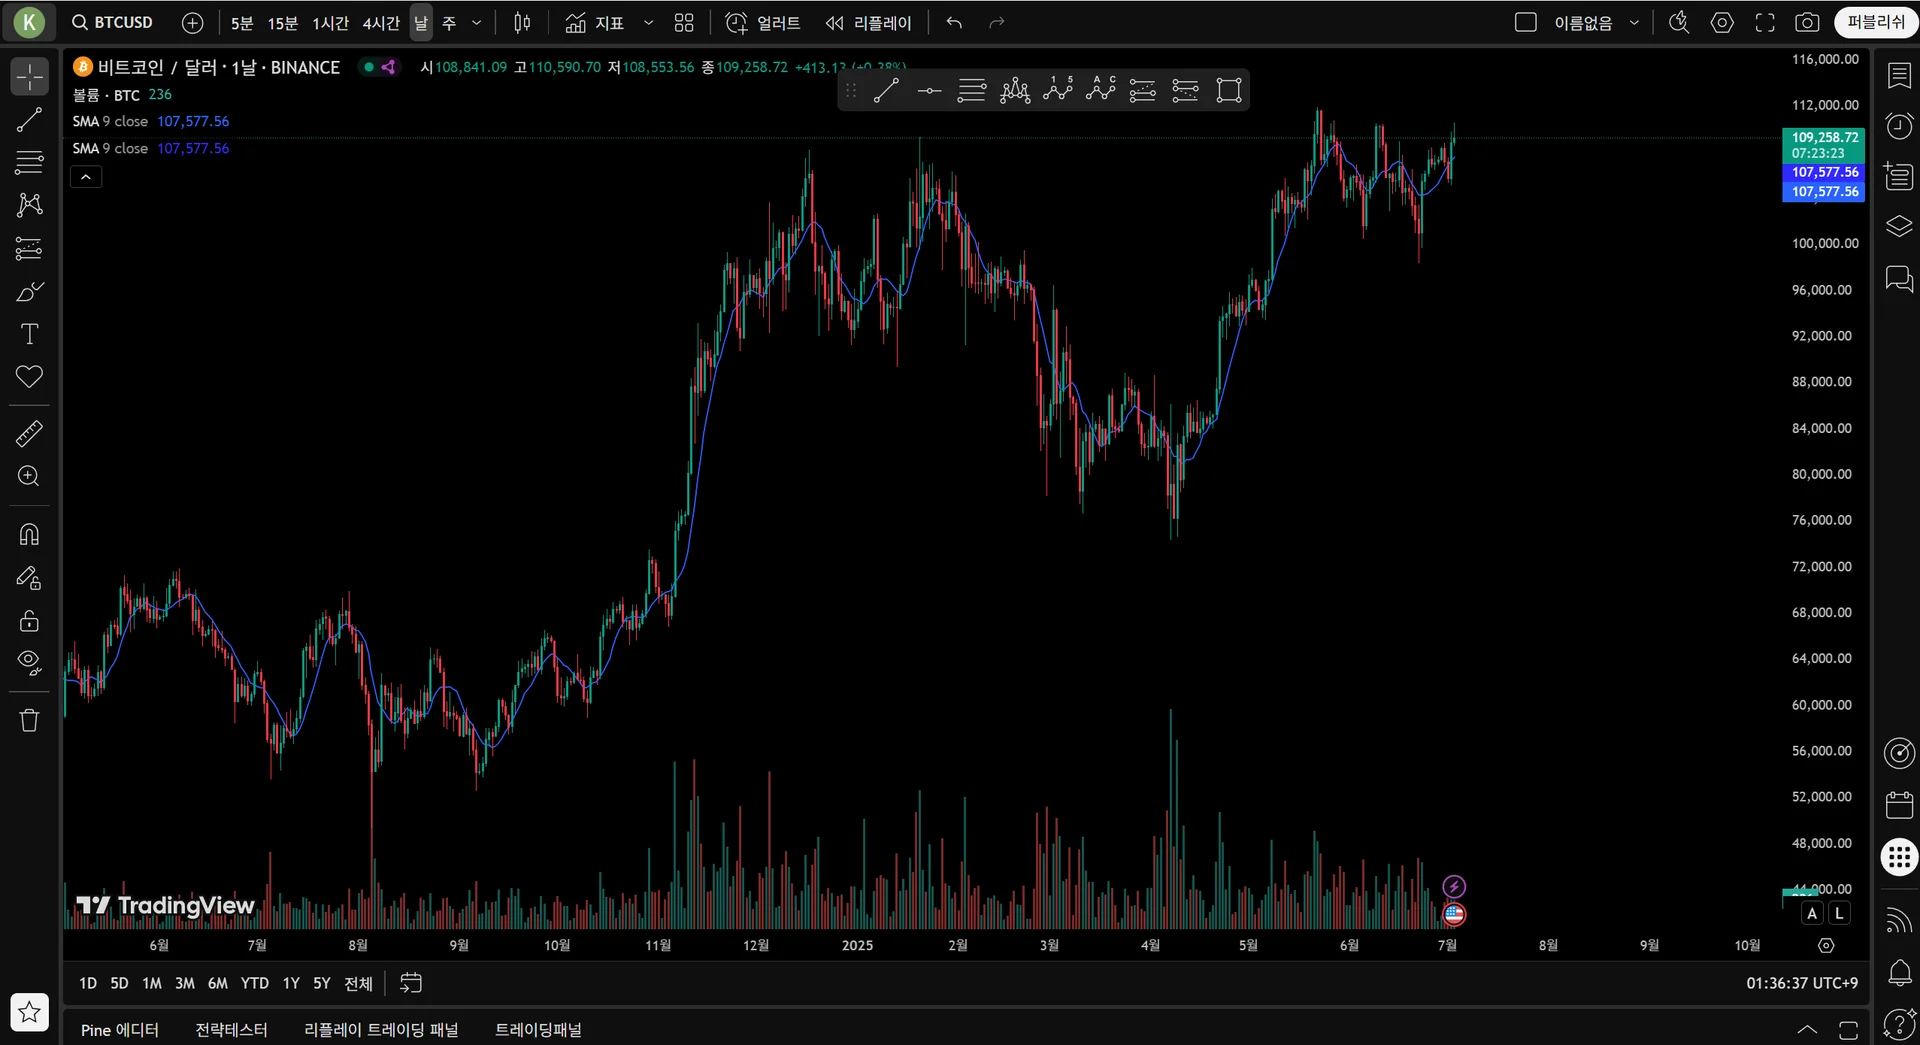The width and height of the screenshot is (1920, 1045).
Task: Click the 퍼블리쉬 publish button
Action: [1876, 22]
